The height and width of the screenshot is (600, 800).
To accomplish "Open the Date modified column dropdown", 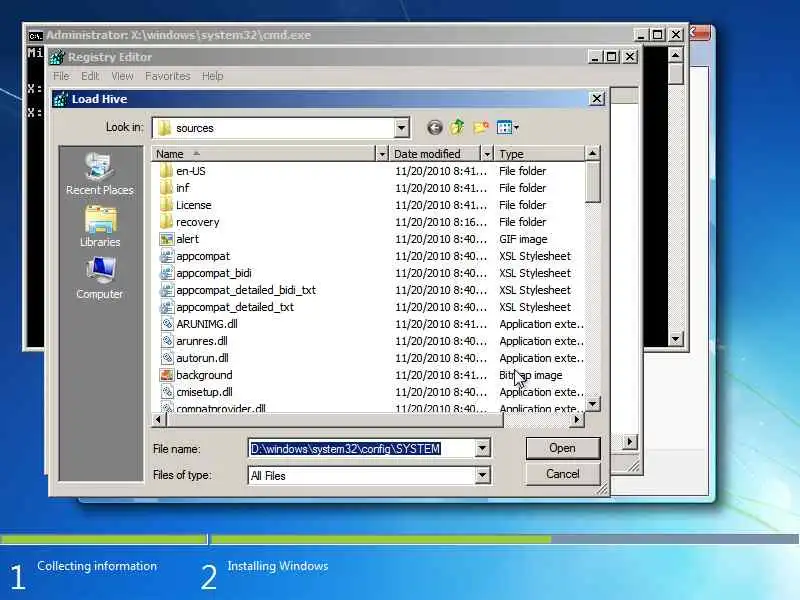I will click(487, 154).
